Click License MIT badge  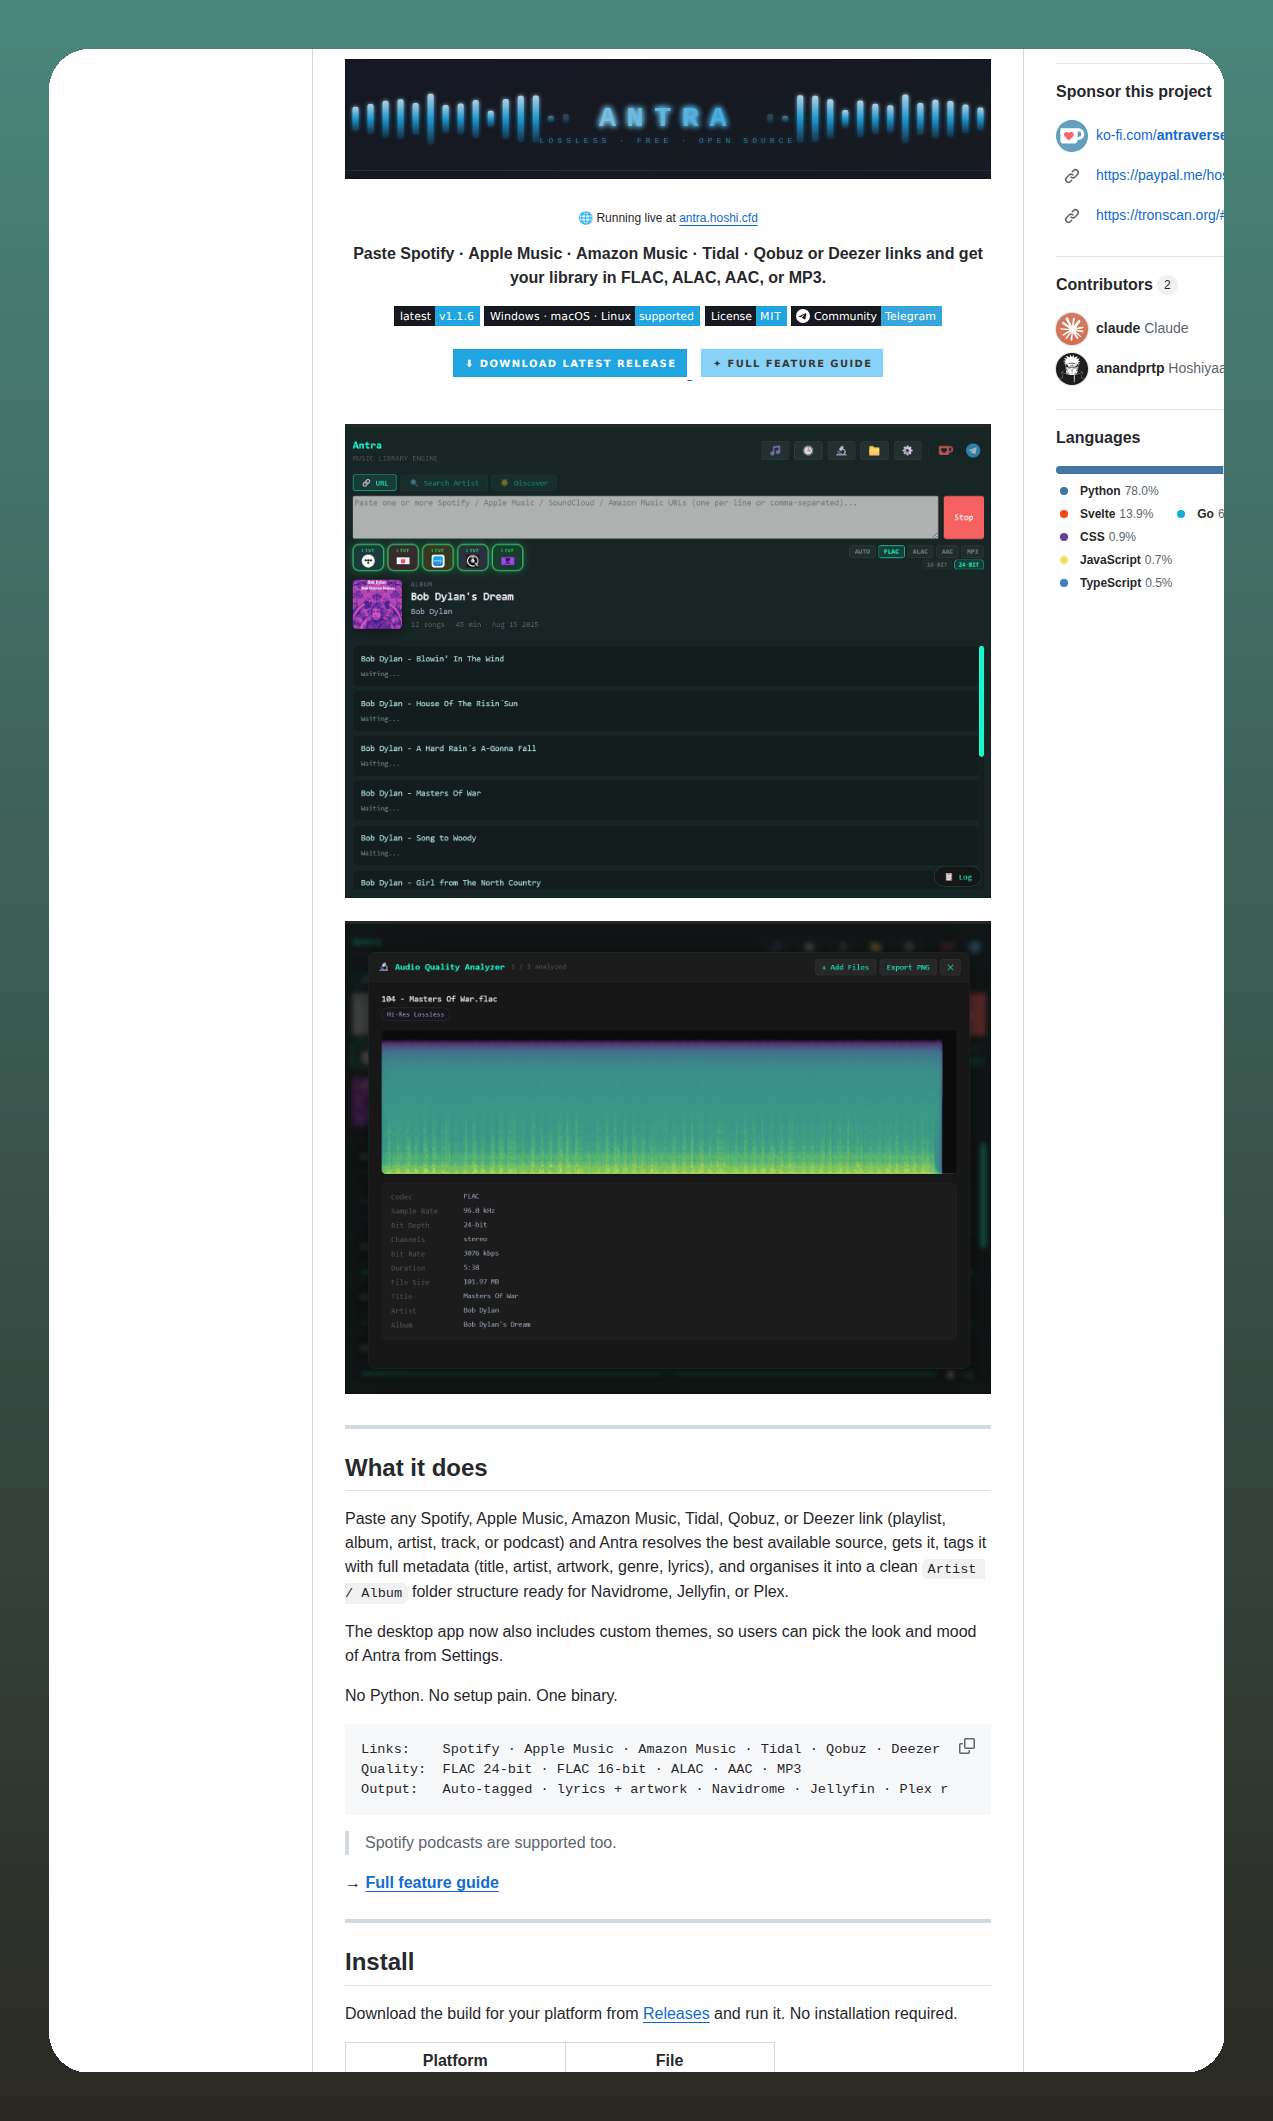click(746, 316)
